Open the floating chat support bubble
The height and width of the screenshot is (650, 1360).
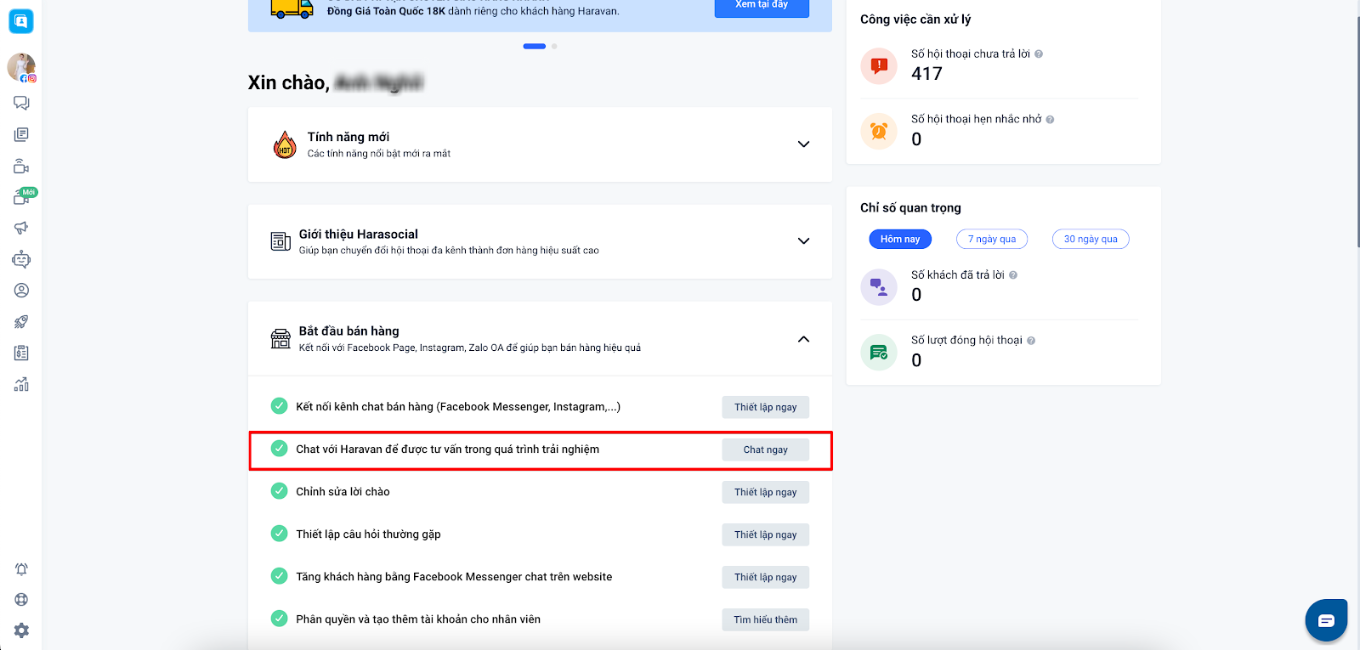[1326, 620]
